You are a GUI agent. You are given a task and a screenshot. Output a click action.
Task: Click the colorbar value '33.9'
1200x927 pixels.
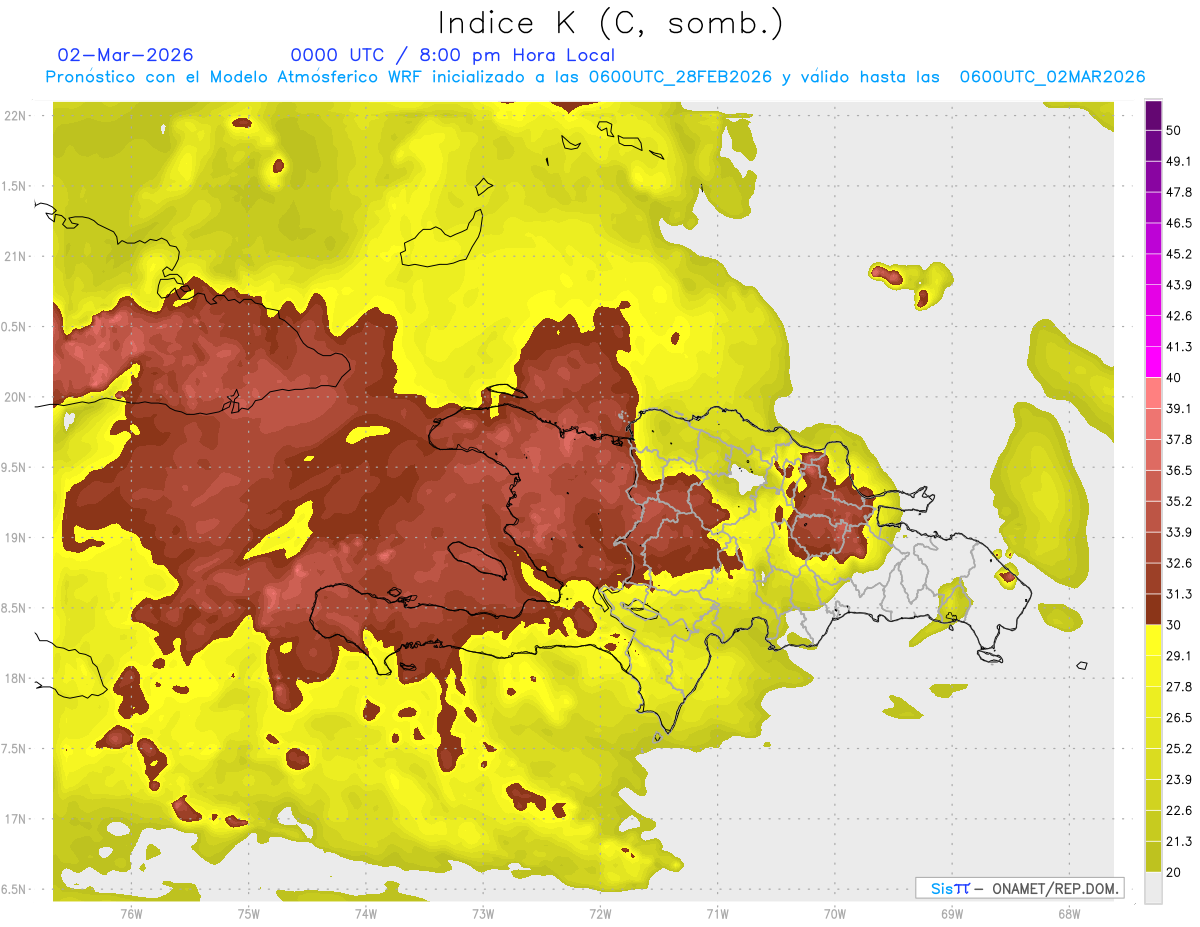[x=1179, y=532]
